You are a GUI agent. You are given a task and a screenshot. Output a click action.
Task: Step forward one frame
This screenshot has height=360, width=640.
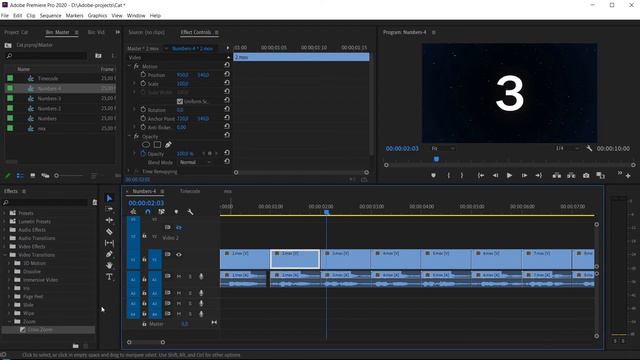524,176
